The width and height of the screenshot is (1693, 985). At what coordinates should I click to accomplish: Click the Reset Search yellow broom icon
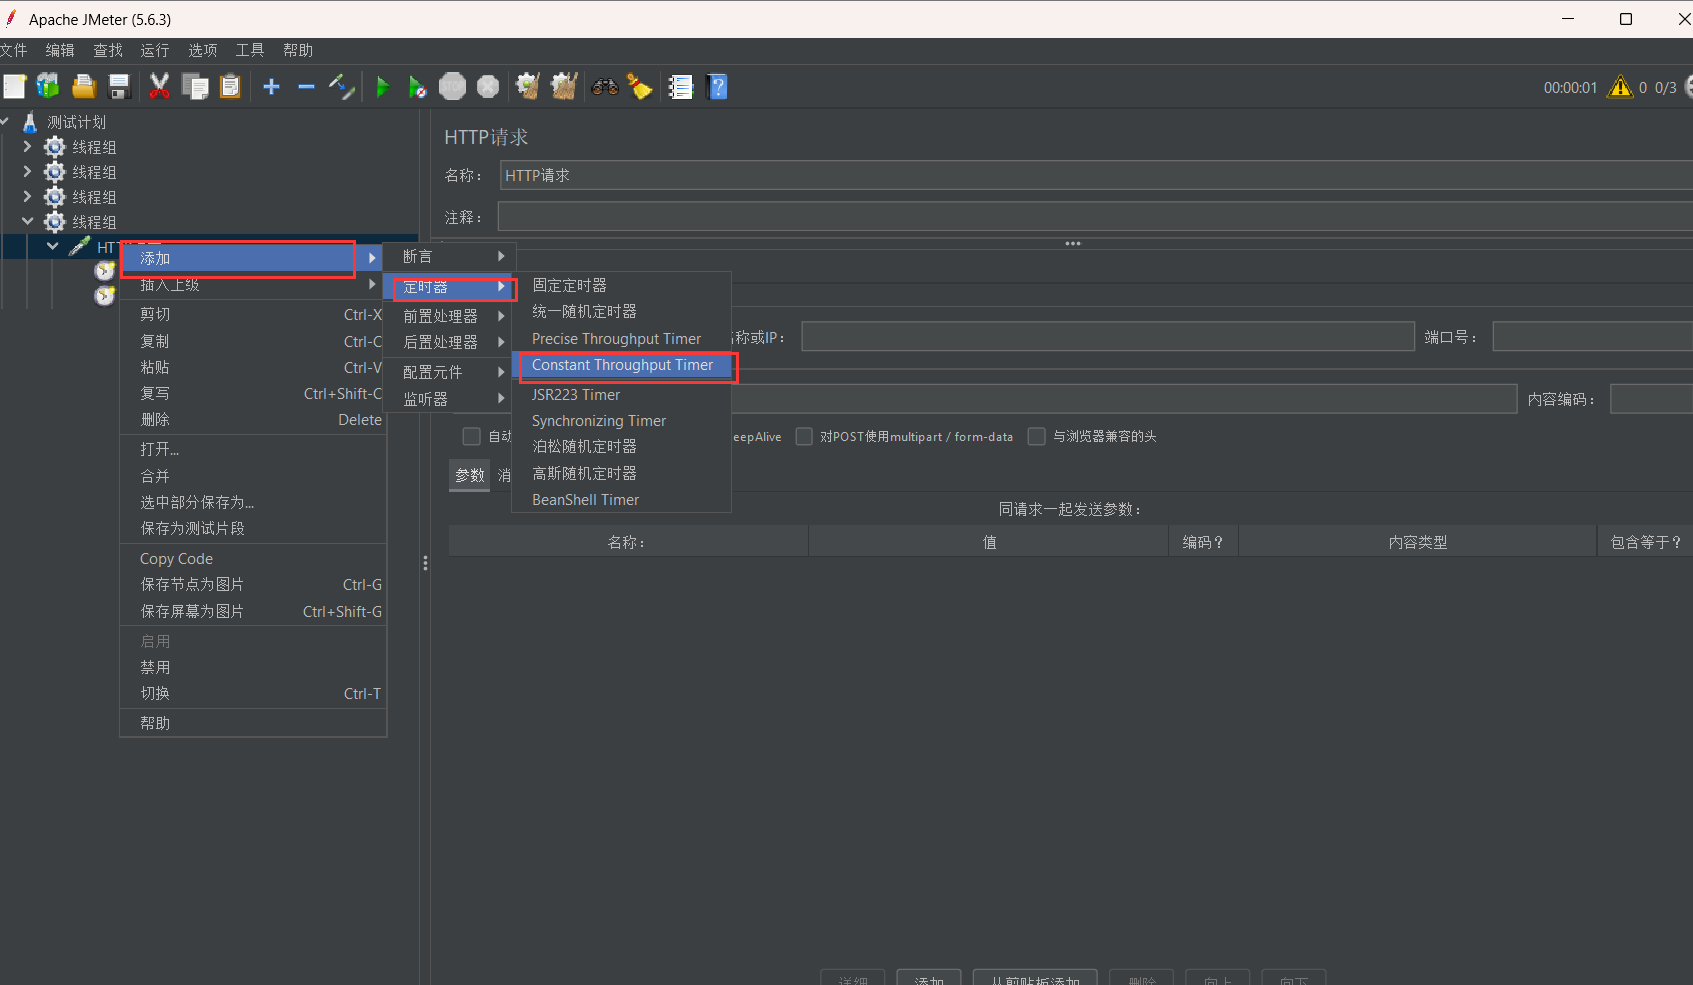(640, 87)
